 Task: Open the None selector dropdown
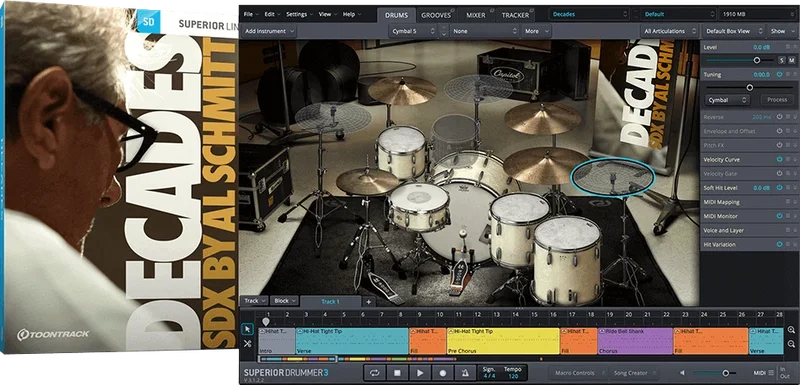(484, 31)
